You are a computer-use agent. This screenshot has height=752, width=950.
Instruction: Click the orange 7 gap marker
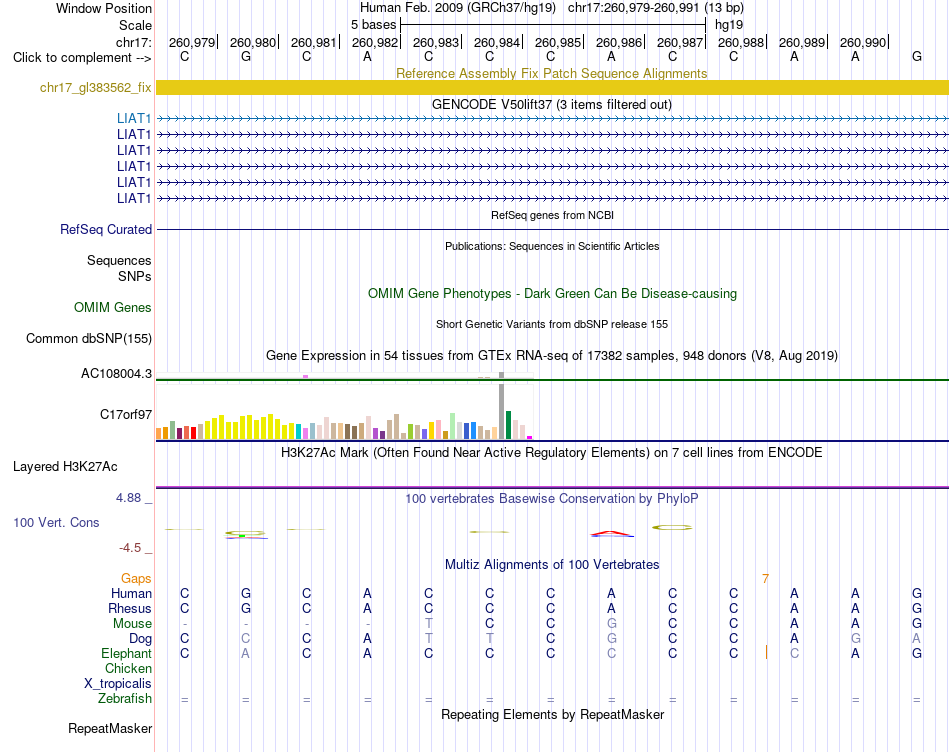click(x=765, y=579)
